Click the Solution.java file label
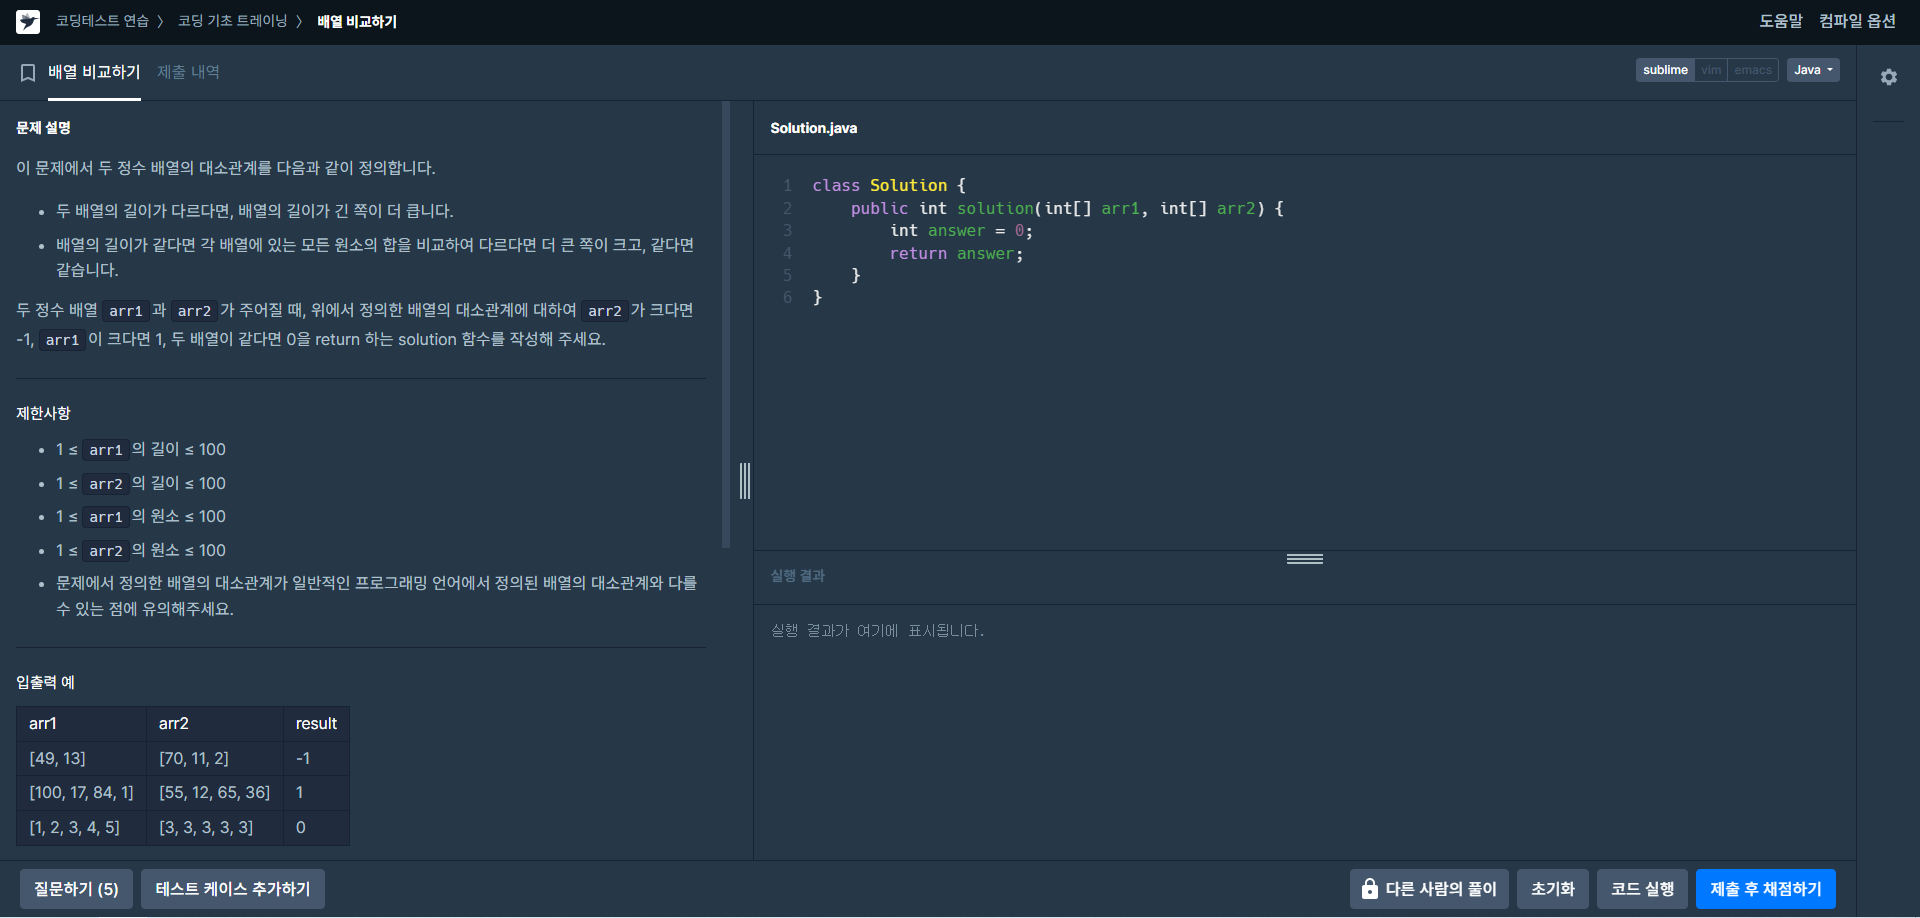Viewport: 1920px width, 918px height. (813, 128)
